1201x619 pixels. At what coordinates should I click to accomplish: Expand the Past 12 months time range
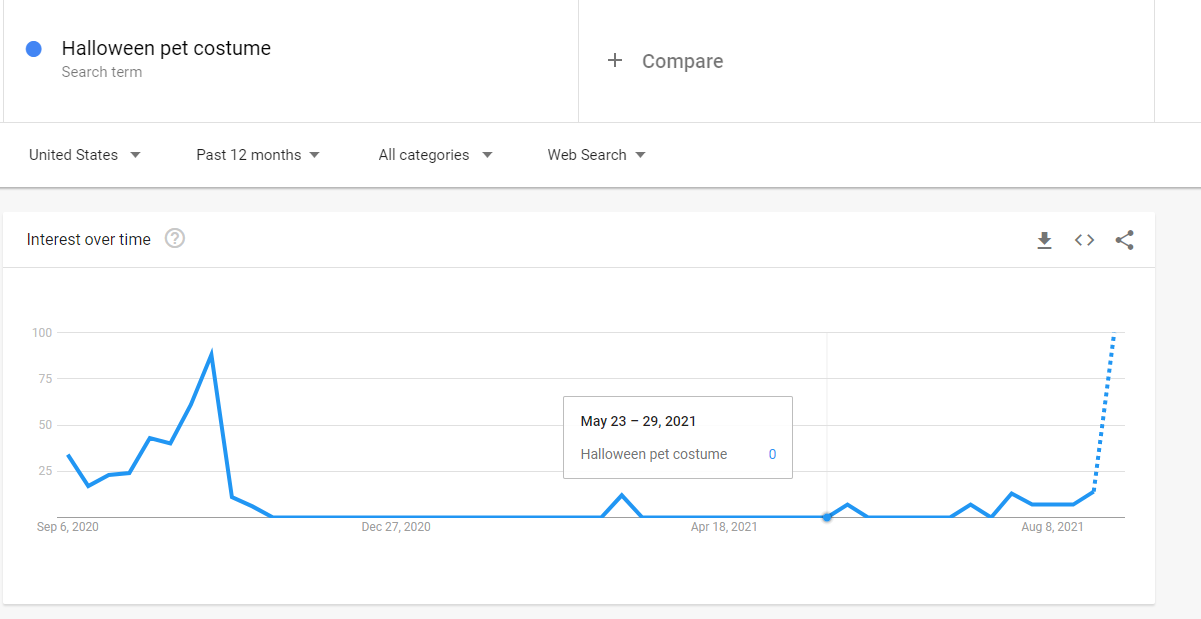tap(257, 155)
